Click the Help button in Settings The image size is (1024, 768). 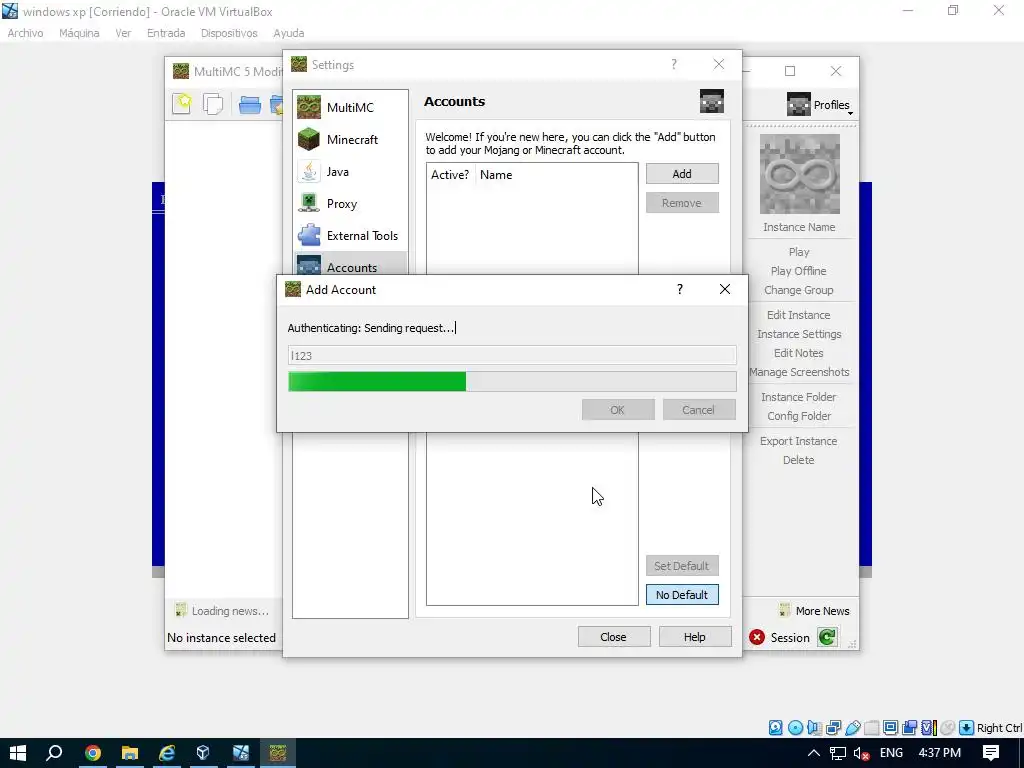pos(695,637)
